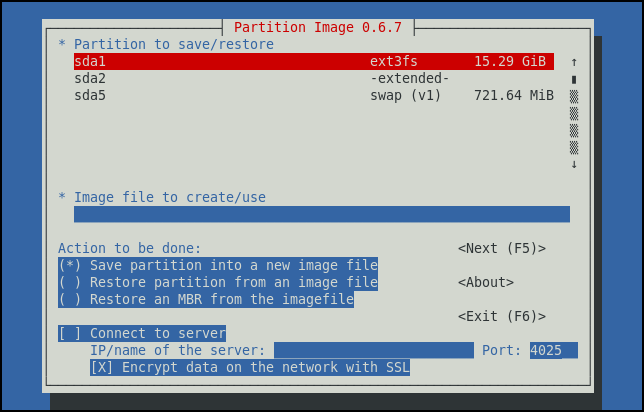Click the scrollbar thumb in partition list
This screenshot has width=644, height=412.
[x=574, y=79]
